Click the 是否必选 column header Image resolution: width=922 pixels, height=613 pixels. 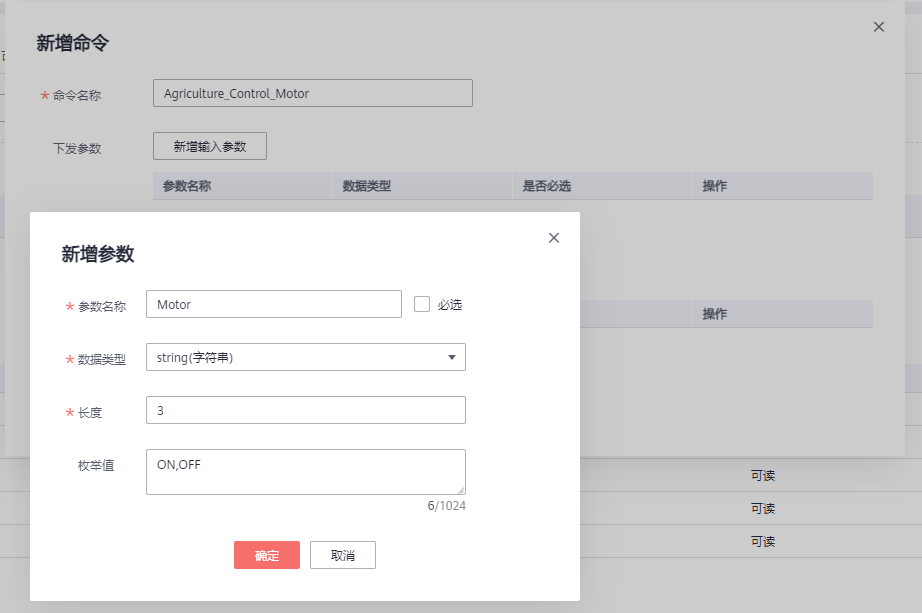[x=547, y=186]
